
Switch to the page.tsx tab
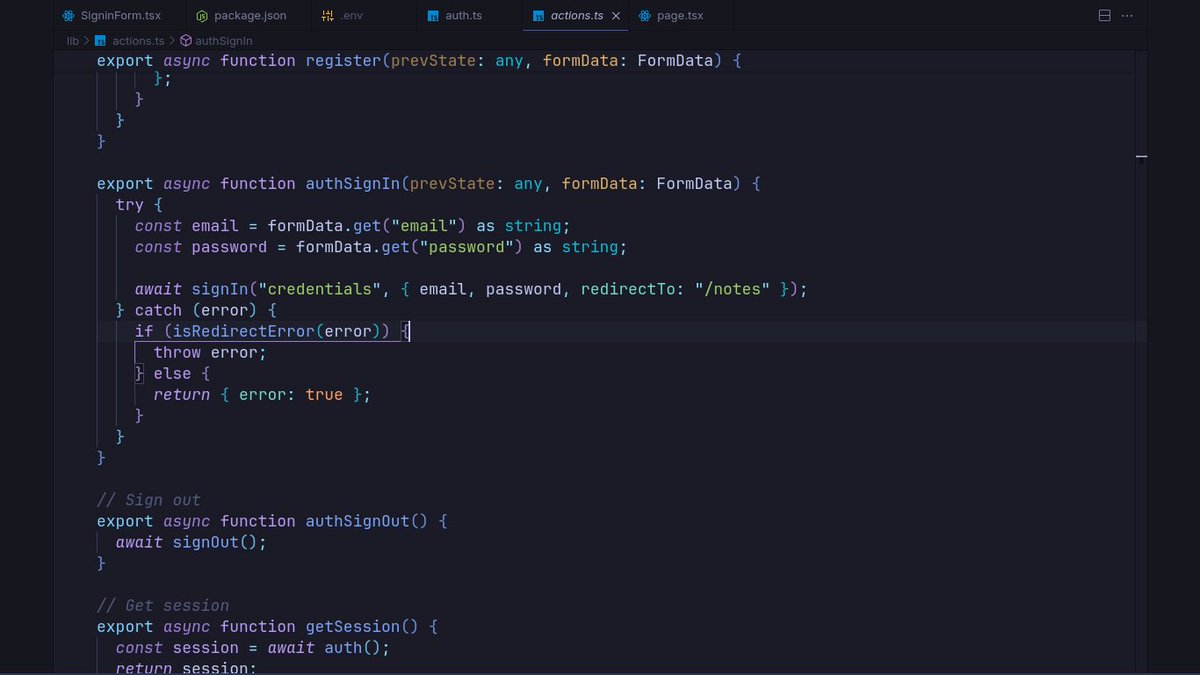point(671,16)
